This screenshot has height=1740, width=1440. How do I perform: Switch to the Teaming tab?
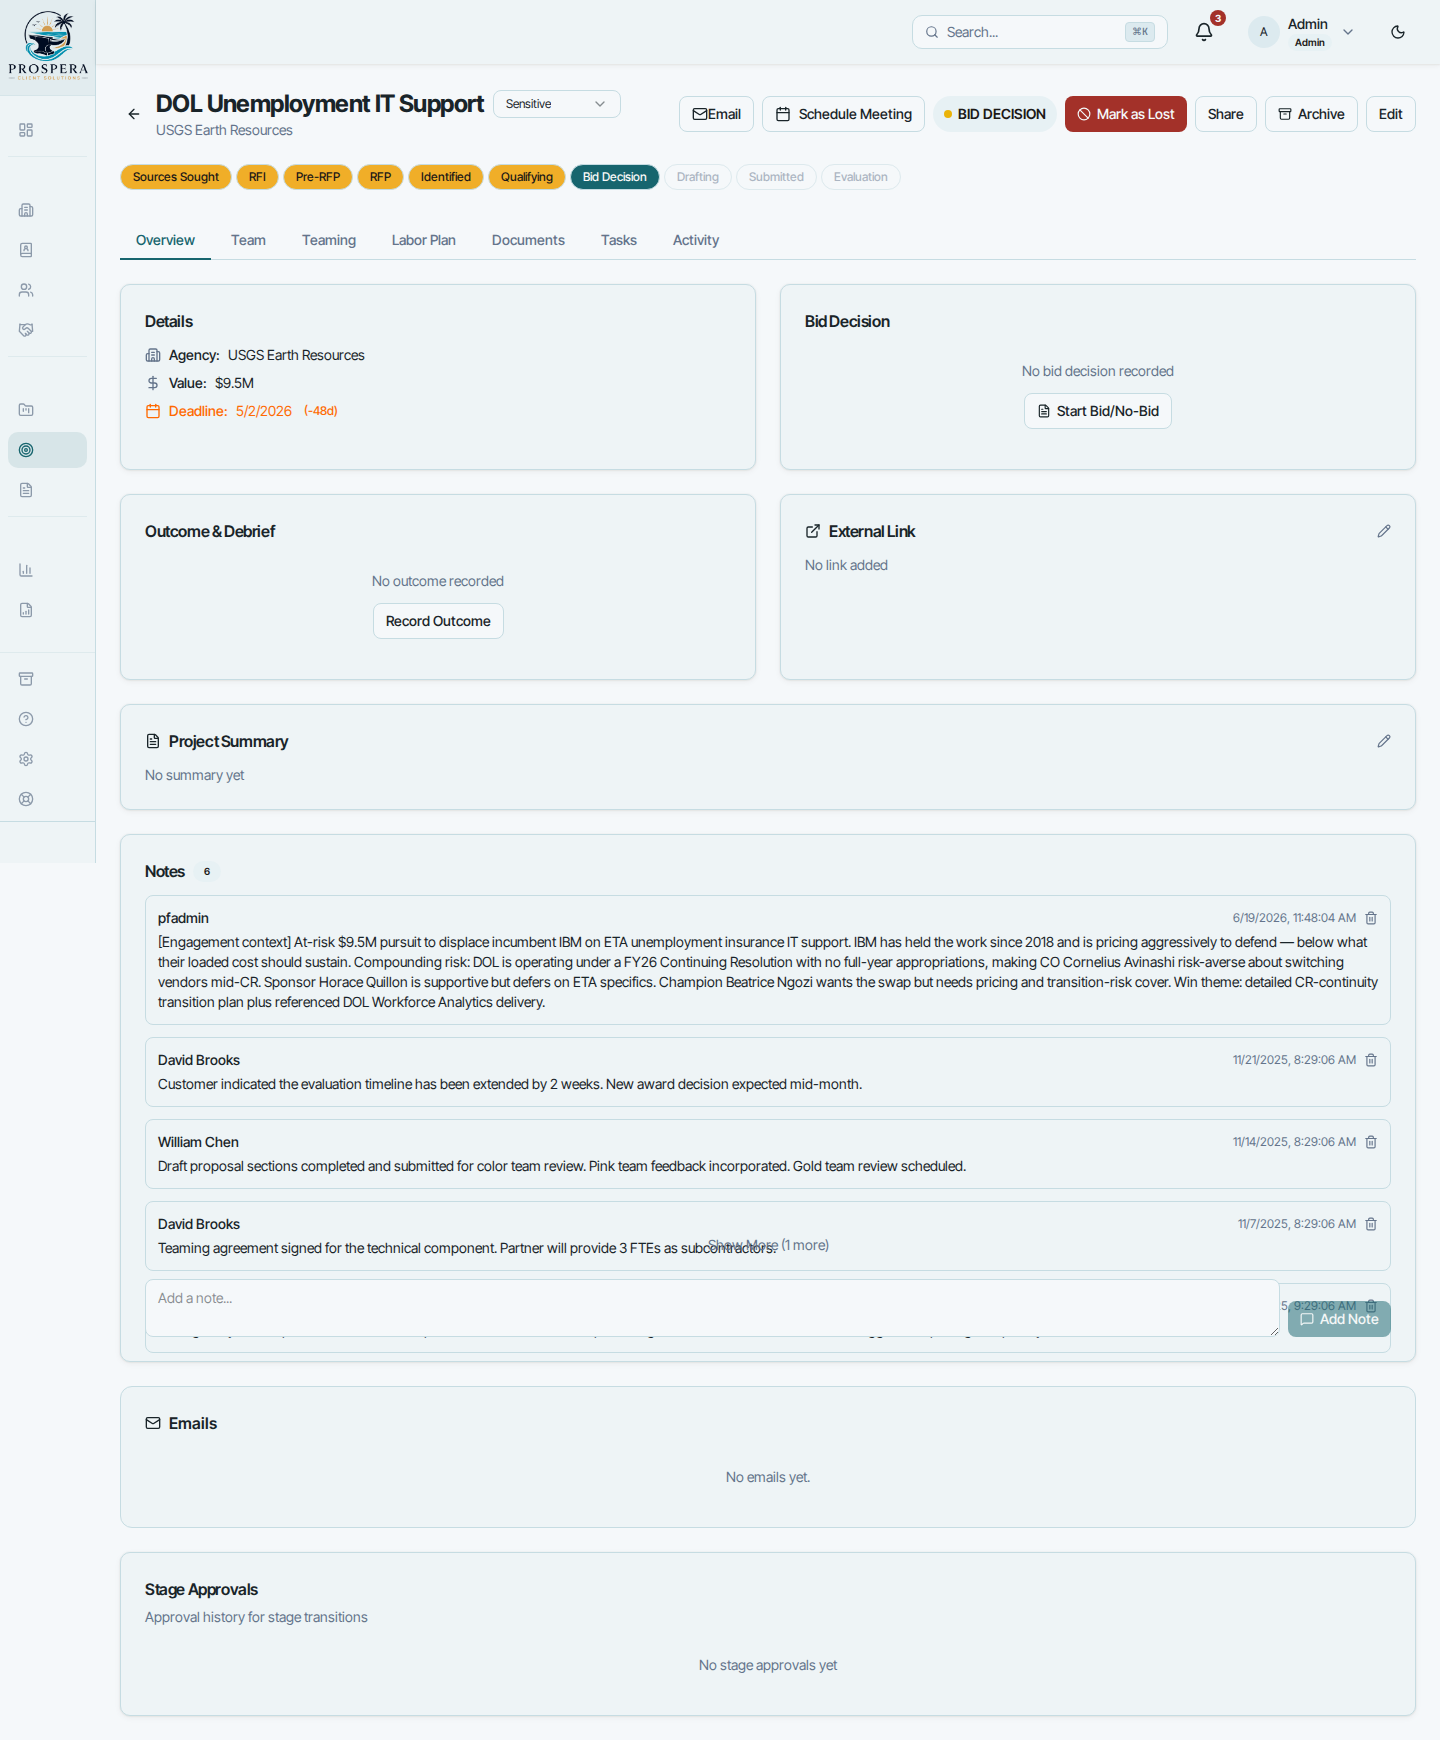329,240
